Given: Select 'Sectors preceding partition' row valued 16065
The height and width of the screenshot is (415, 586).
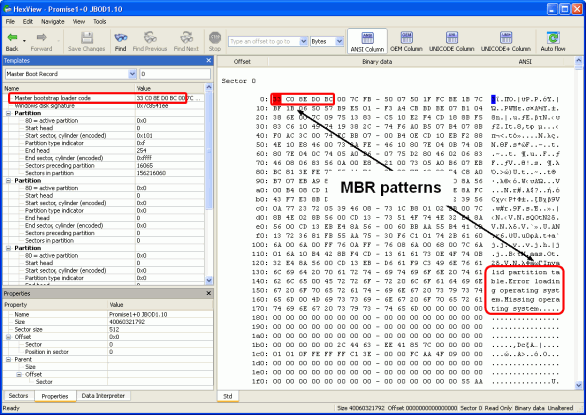Looking at the screenshot, I should coord(104,166).
